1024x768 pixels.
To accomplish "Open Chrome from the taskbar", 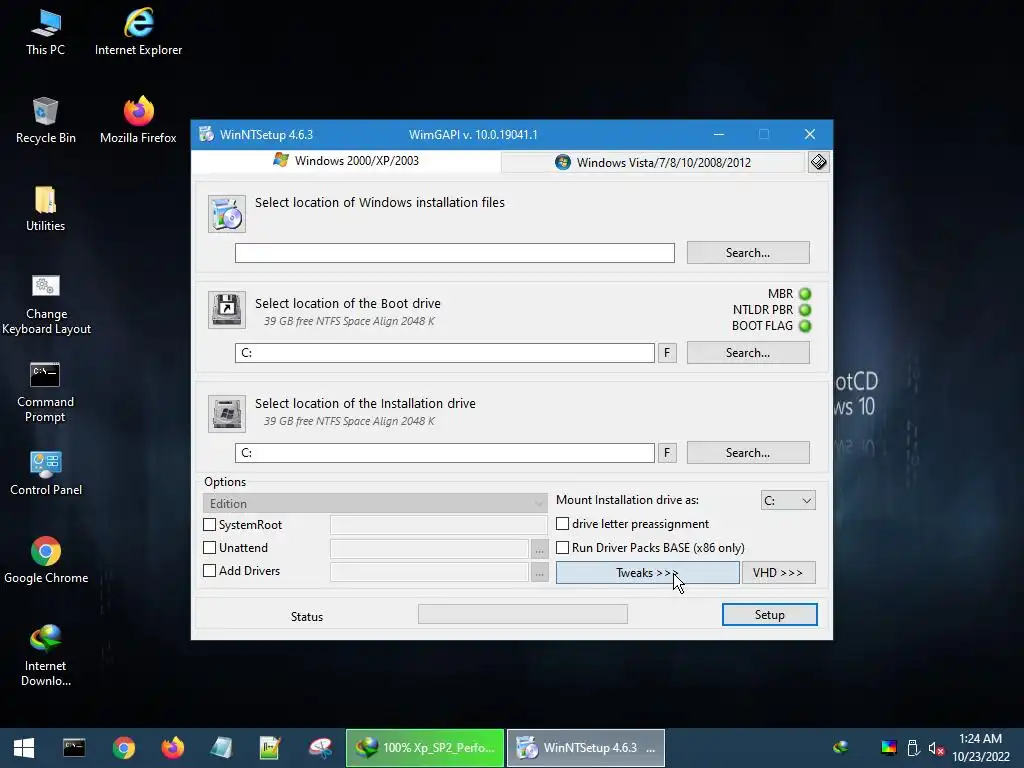I will (x=123, y=748).
